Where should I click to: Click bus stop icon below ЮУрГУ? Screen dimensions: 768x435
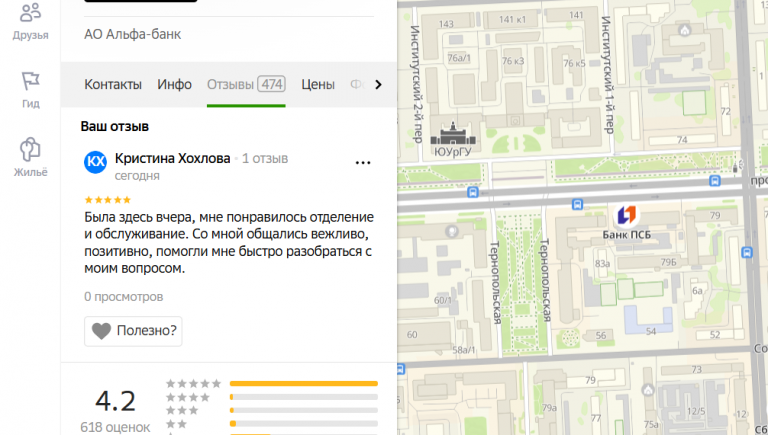[x=473, y=192]
